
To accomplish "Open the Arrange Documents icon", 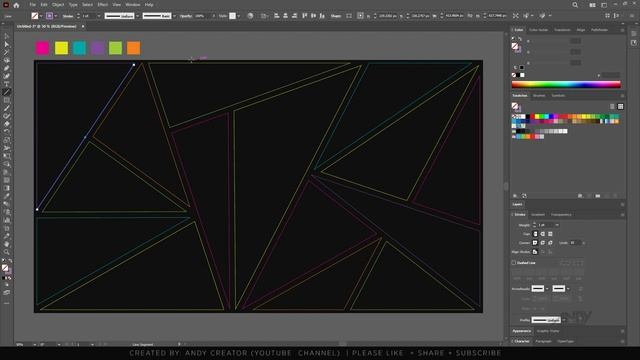I will coord(592,5).
